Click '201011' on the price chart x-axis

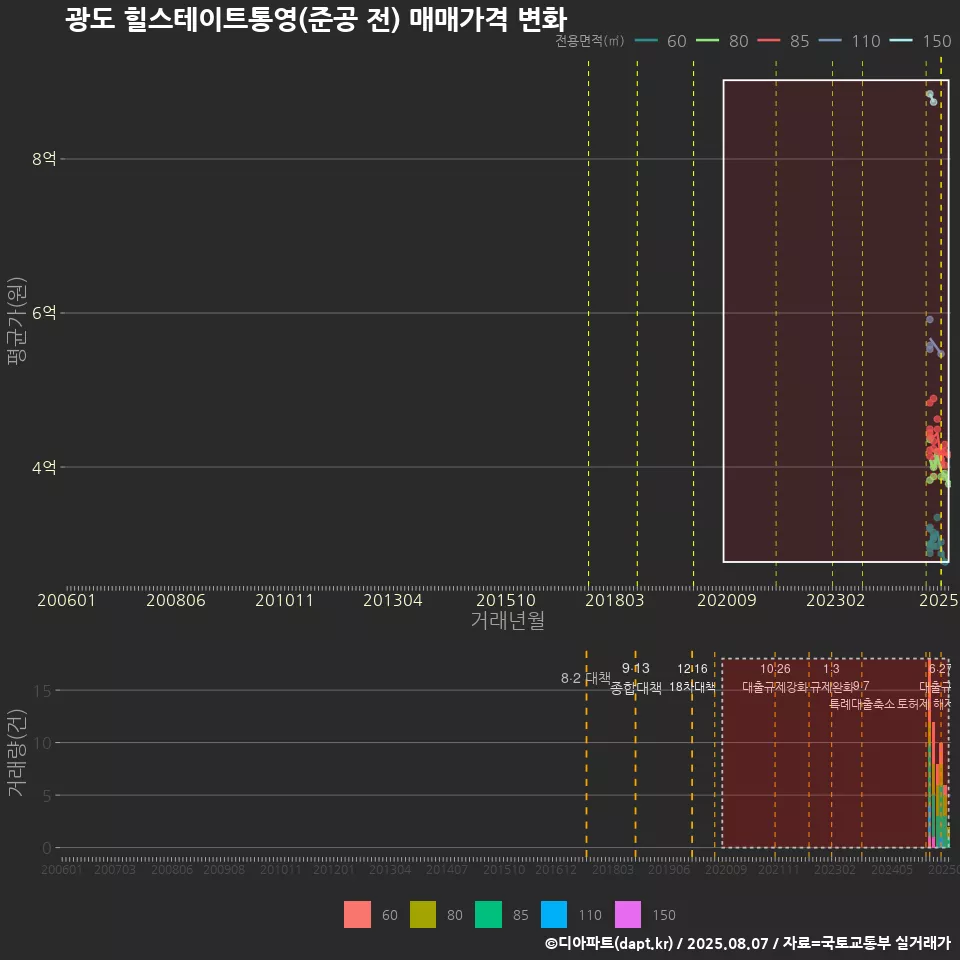click(x=284, y=600)
